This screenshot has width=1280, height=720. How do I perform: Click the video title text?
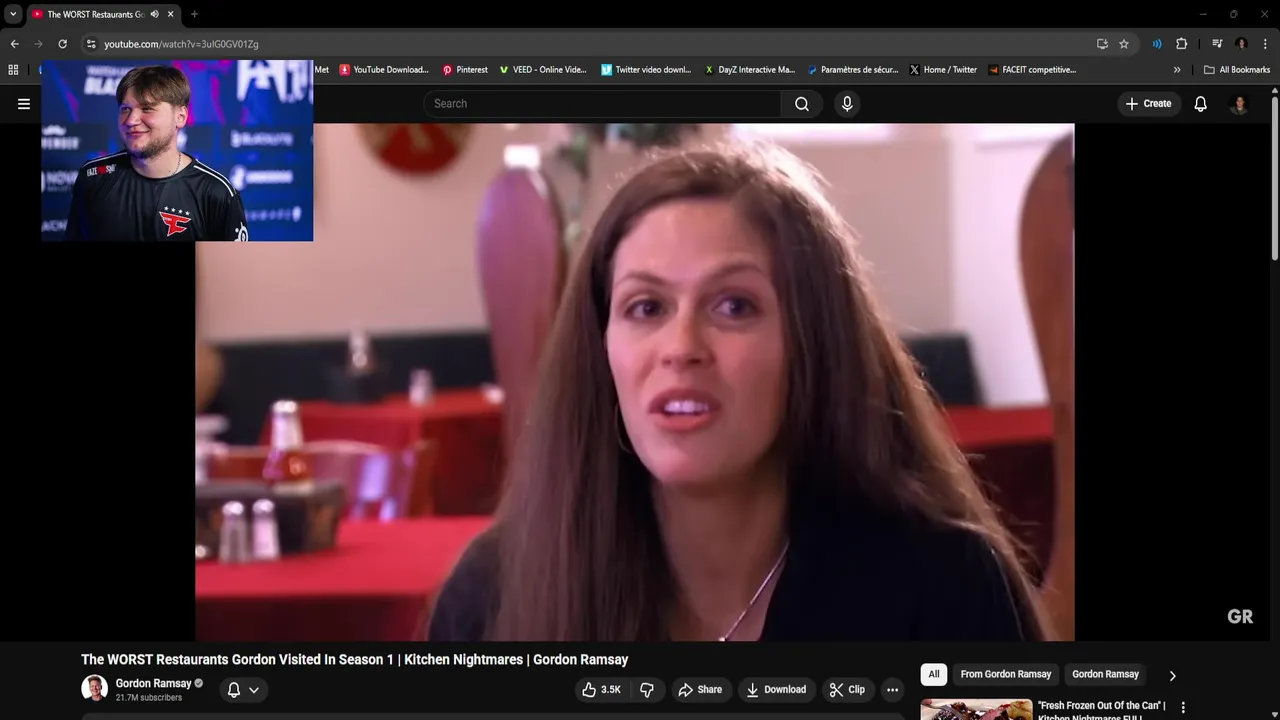[x=355, y=660]
